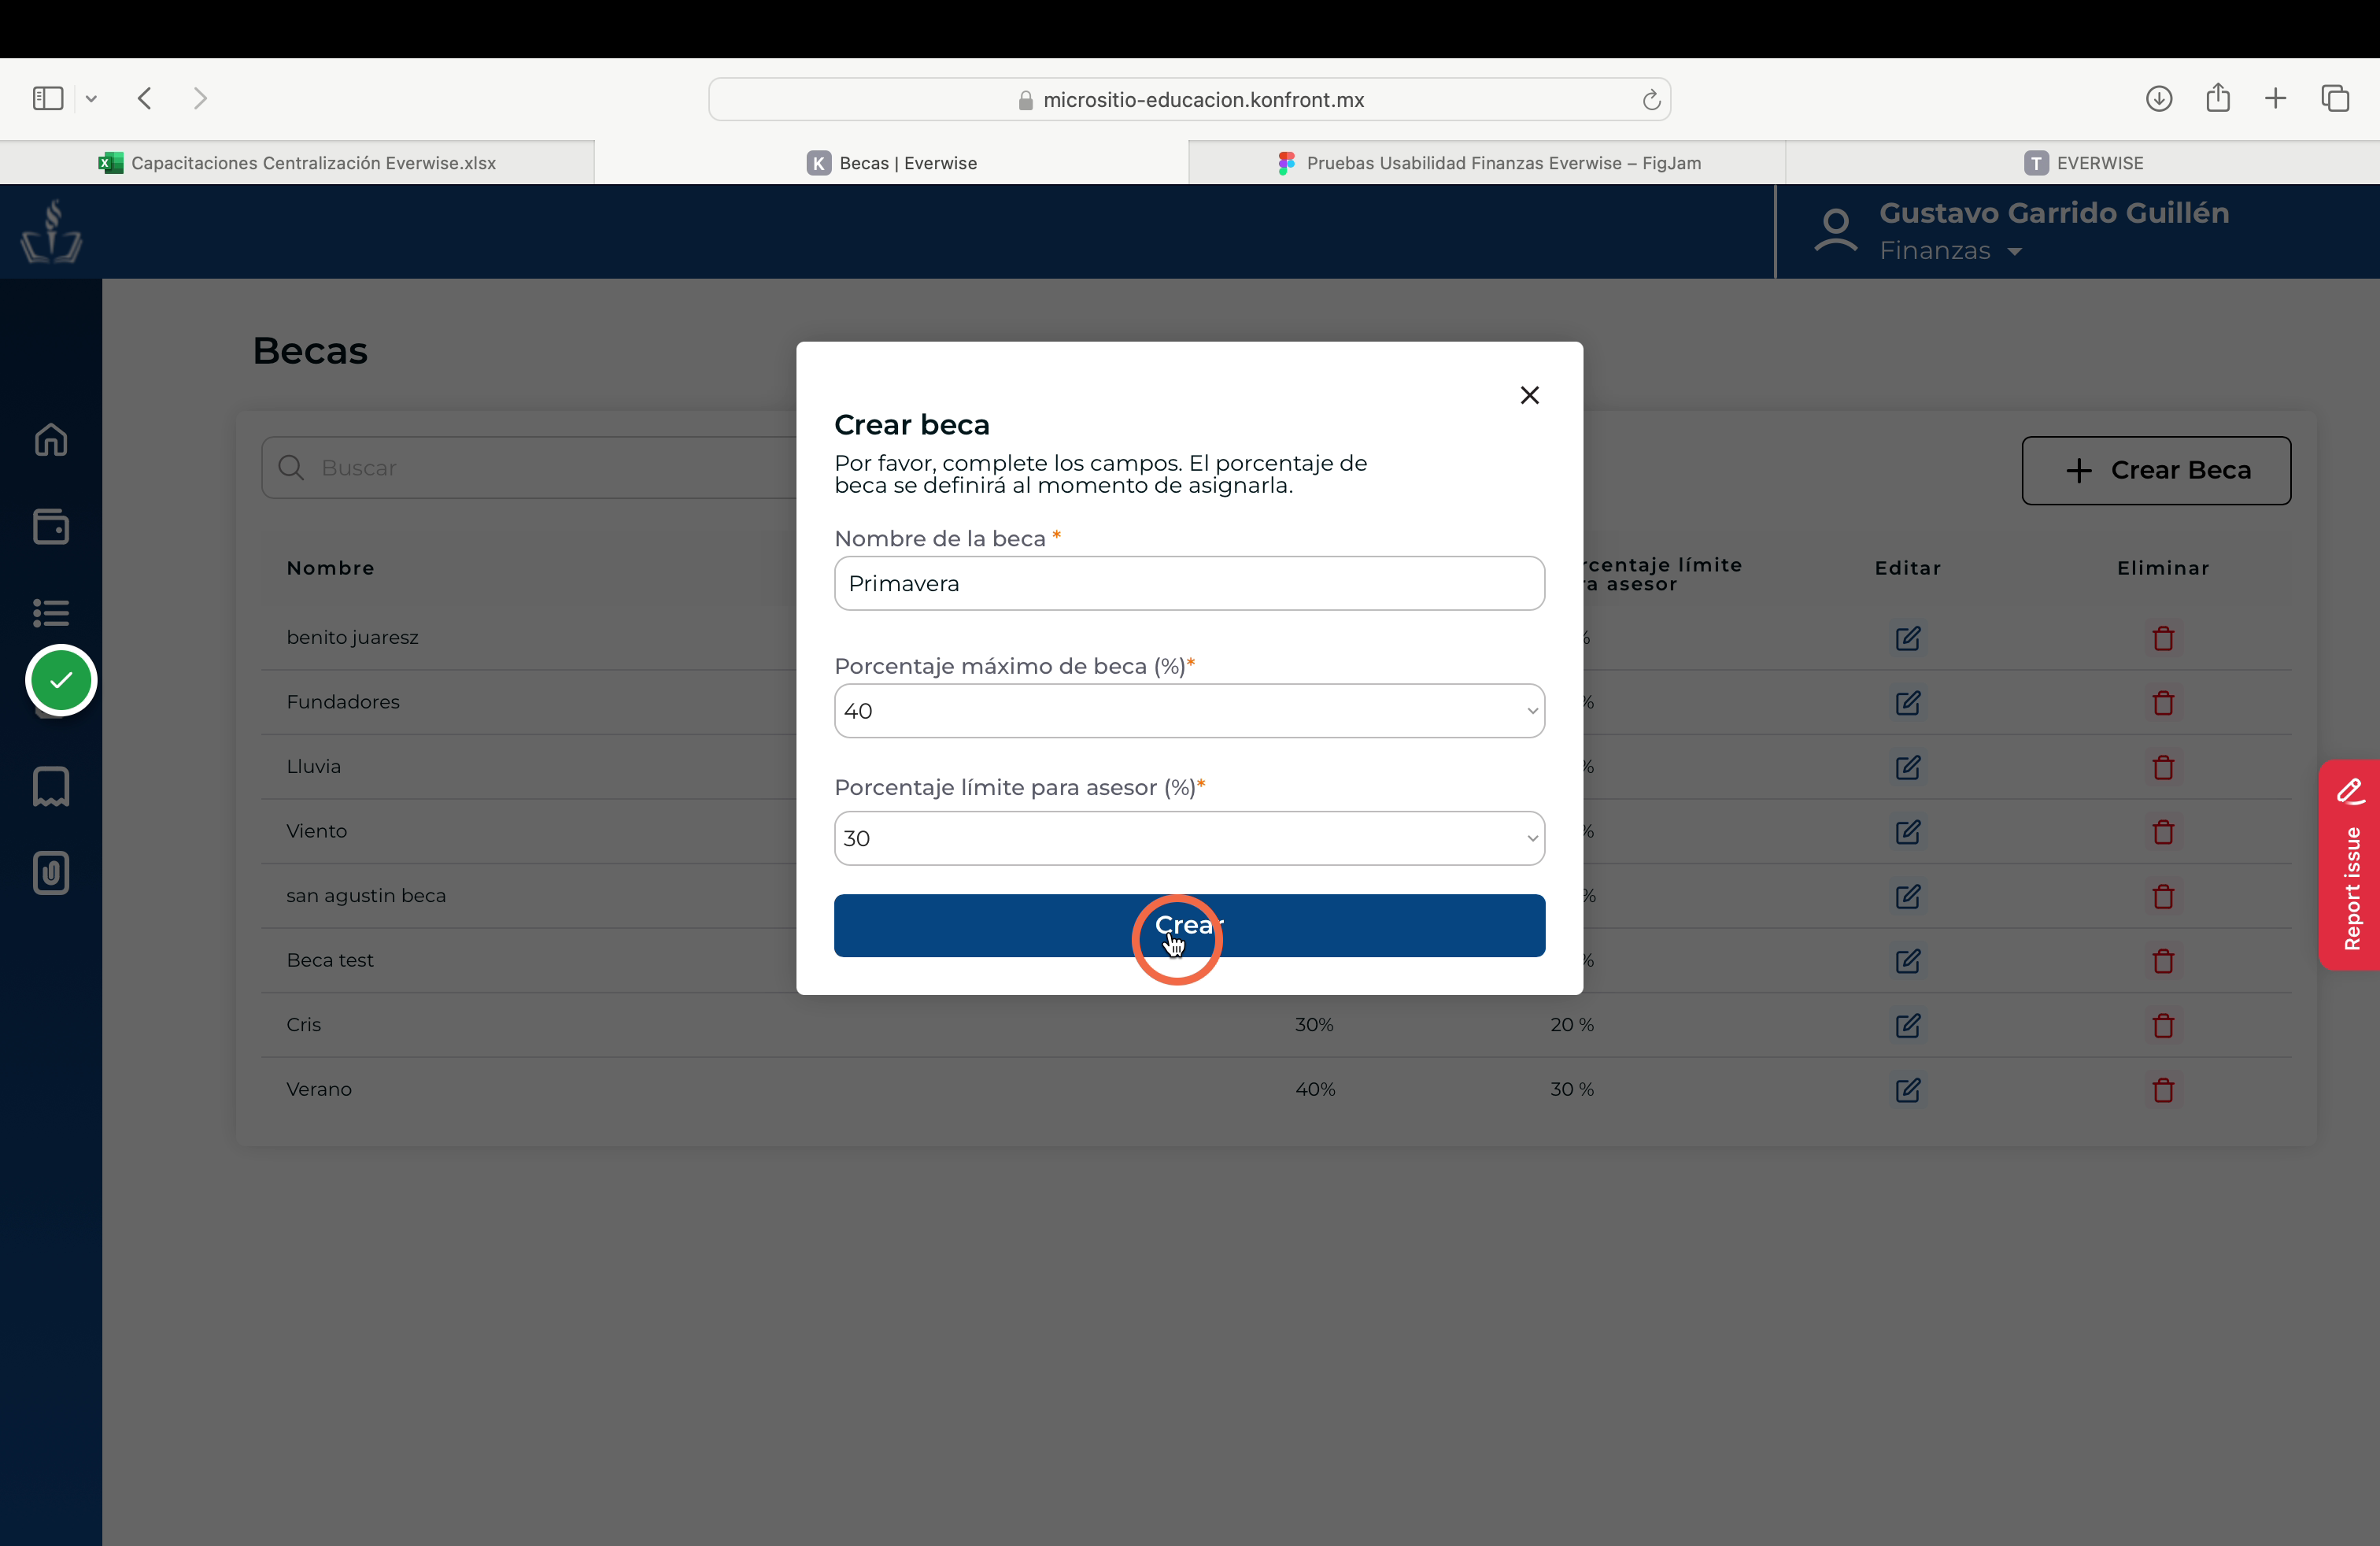Toggle the Safari sidebar button

tap(48, 98)
